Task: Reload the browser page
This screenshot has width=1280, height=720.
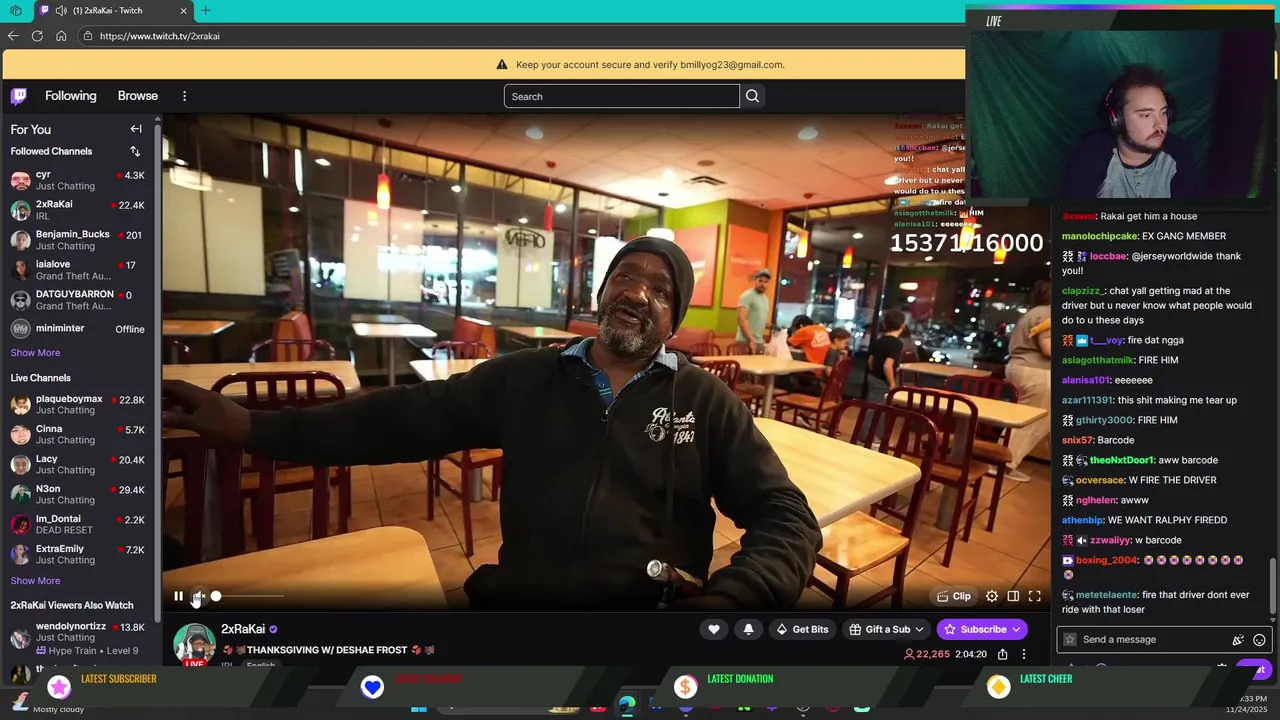Action: 37,36
